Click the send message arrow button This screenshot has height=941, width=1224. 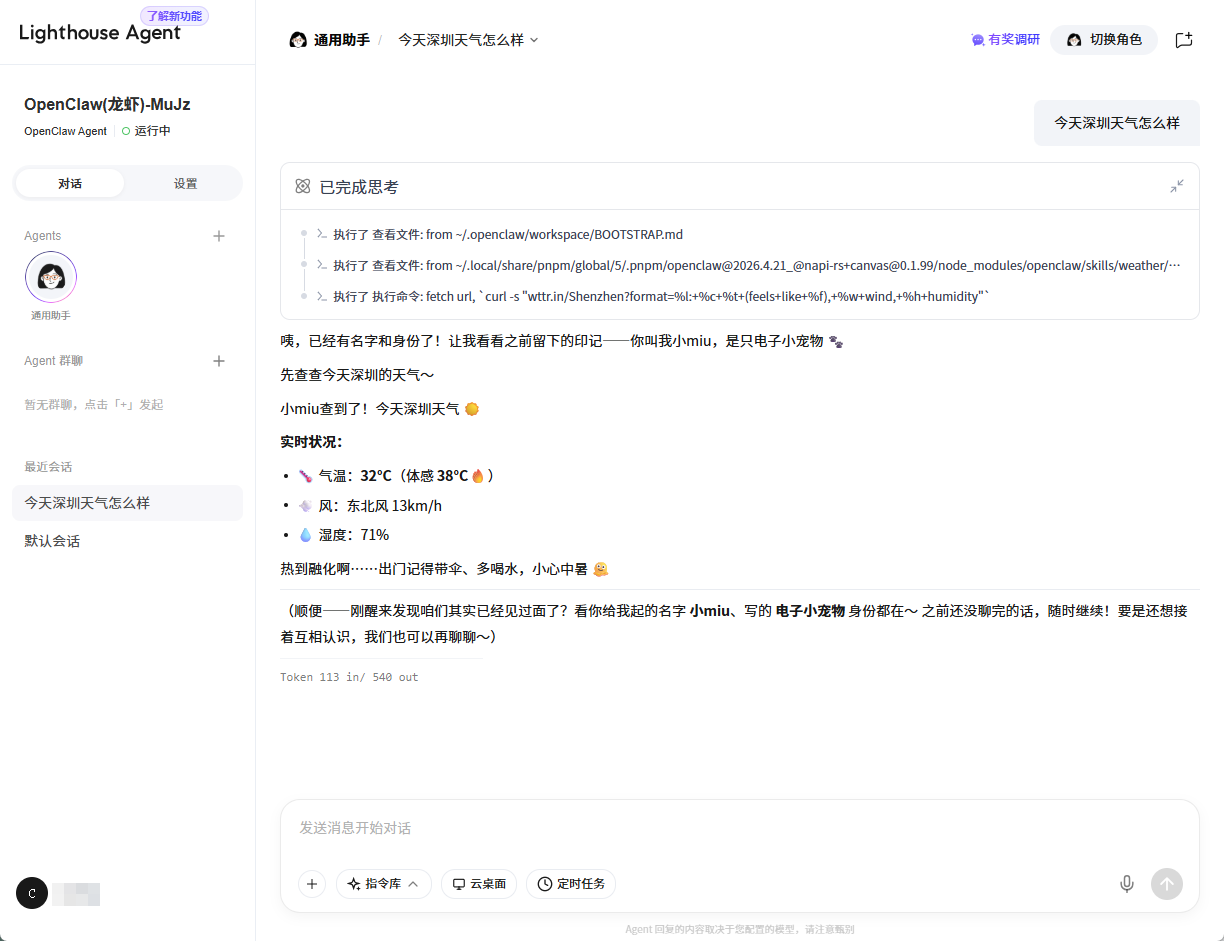(x=1167, y=884)
